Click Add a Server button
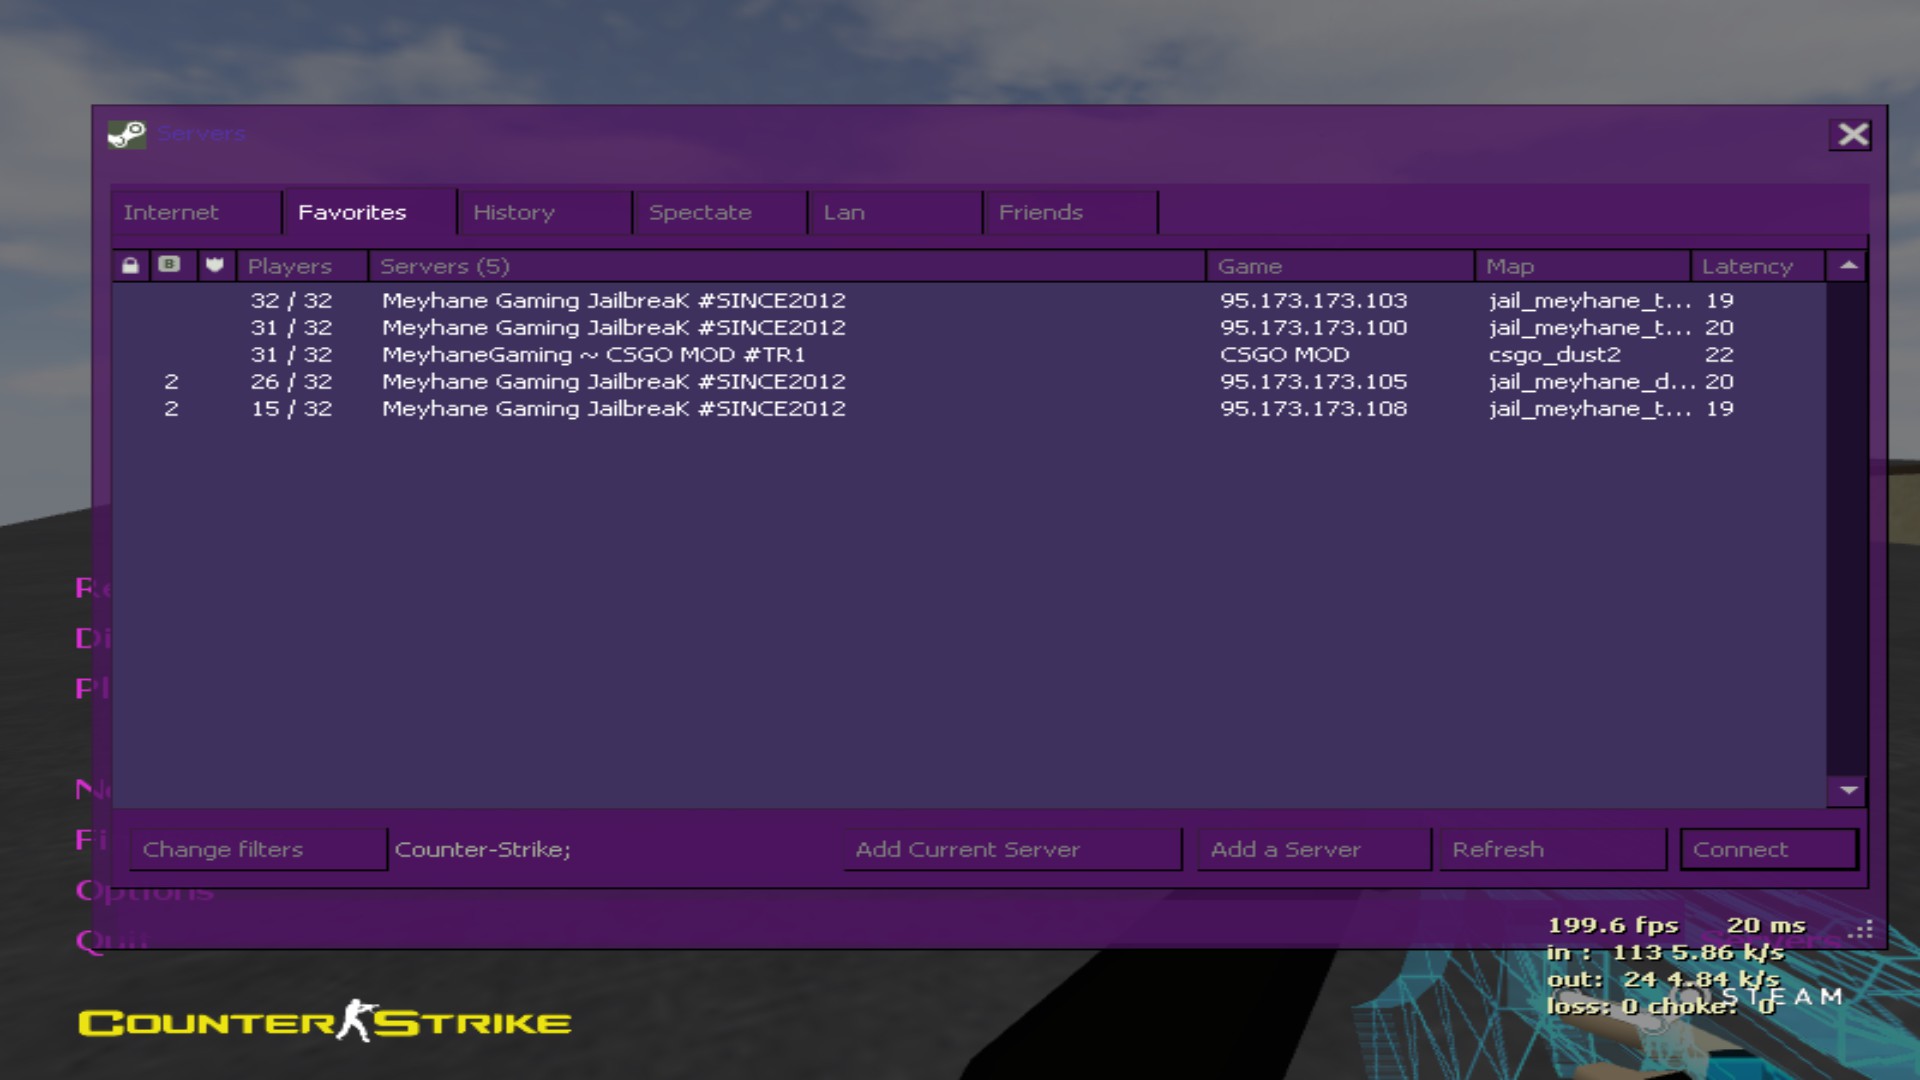 [1314, 849]
